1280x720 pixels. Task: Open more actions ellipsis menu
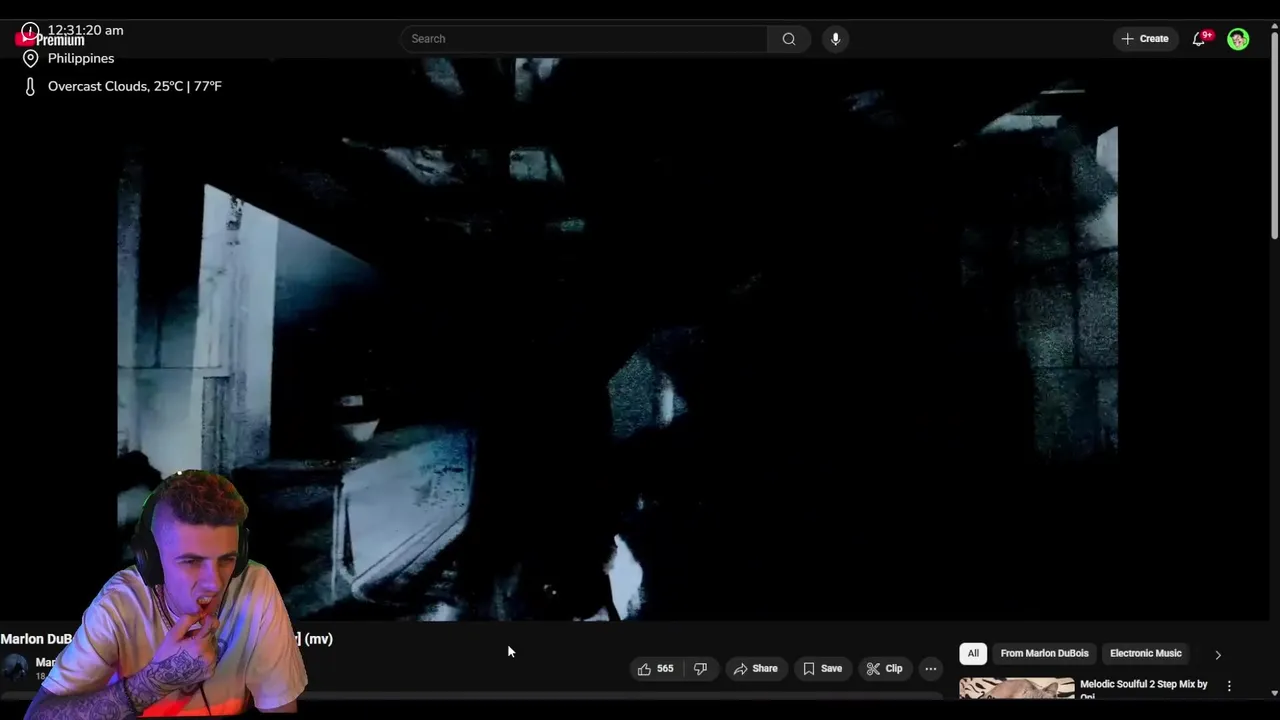pos(931,669)
